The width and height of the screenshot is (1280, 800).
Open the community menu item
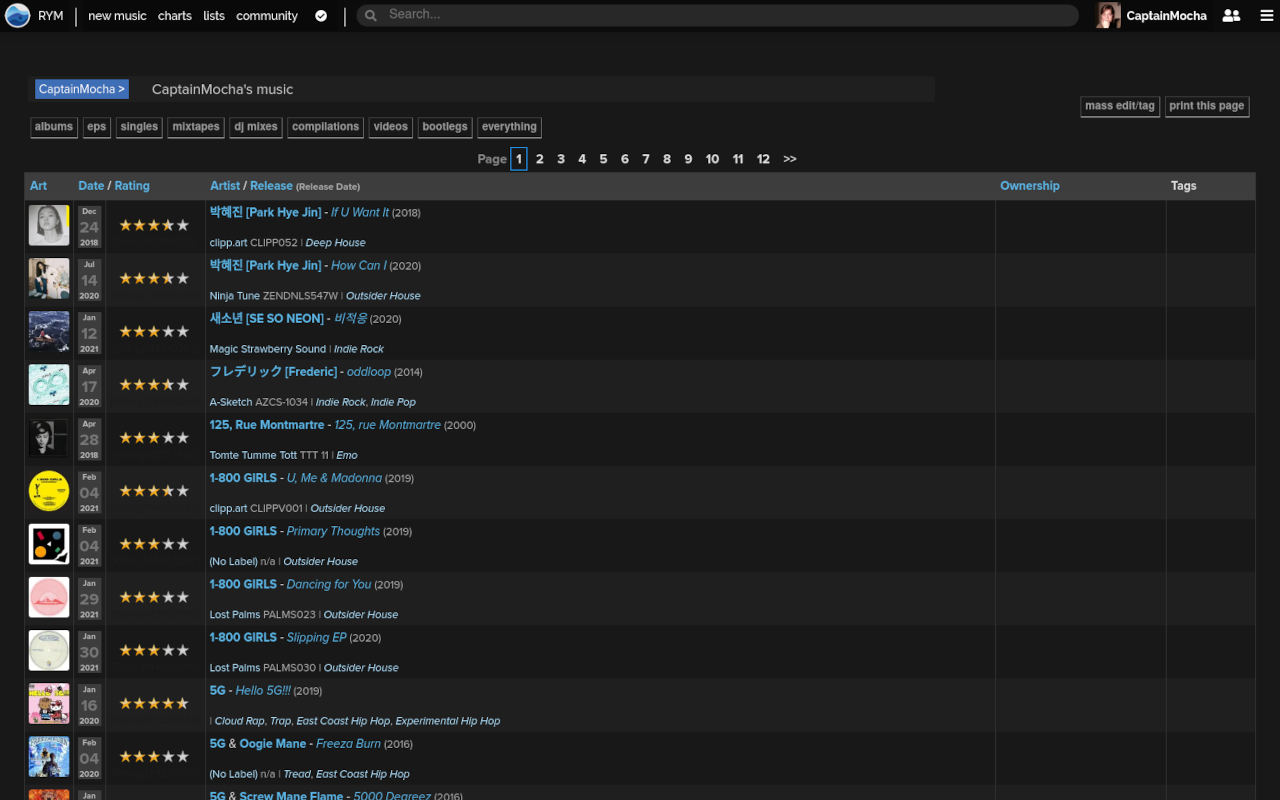tap(267, 16)
